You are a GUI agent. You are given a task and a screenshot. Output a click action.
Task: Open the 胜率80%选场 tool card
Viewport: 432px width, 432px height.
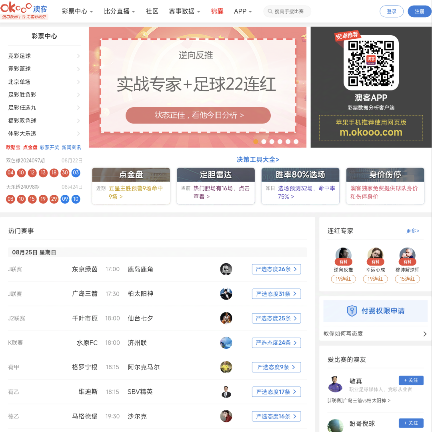pyautogui.click(x=300, y=186)
